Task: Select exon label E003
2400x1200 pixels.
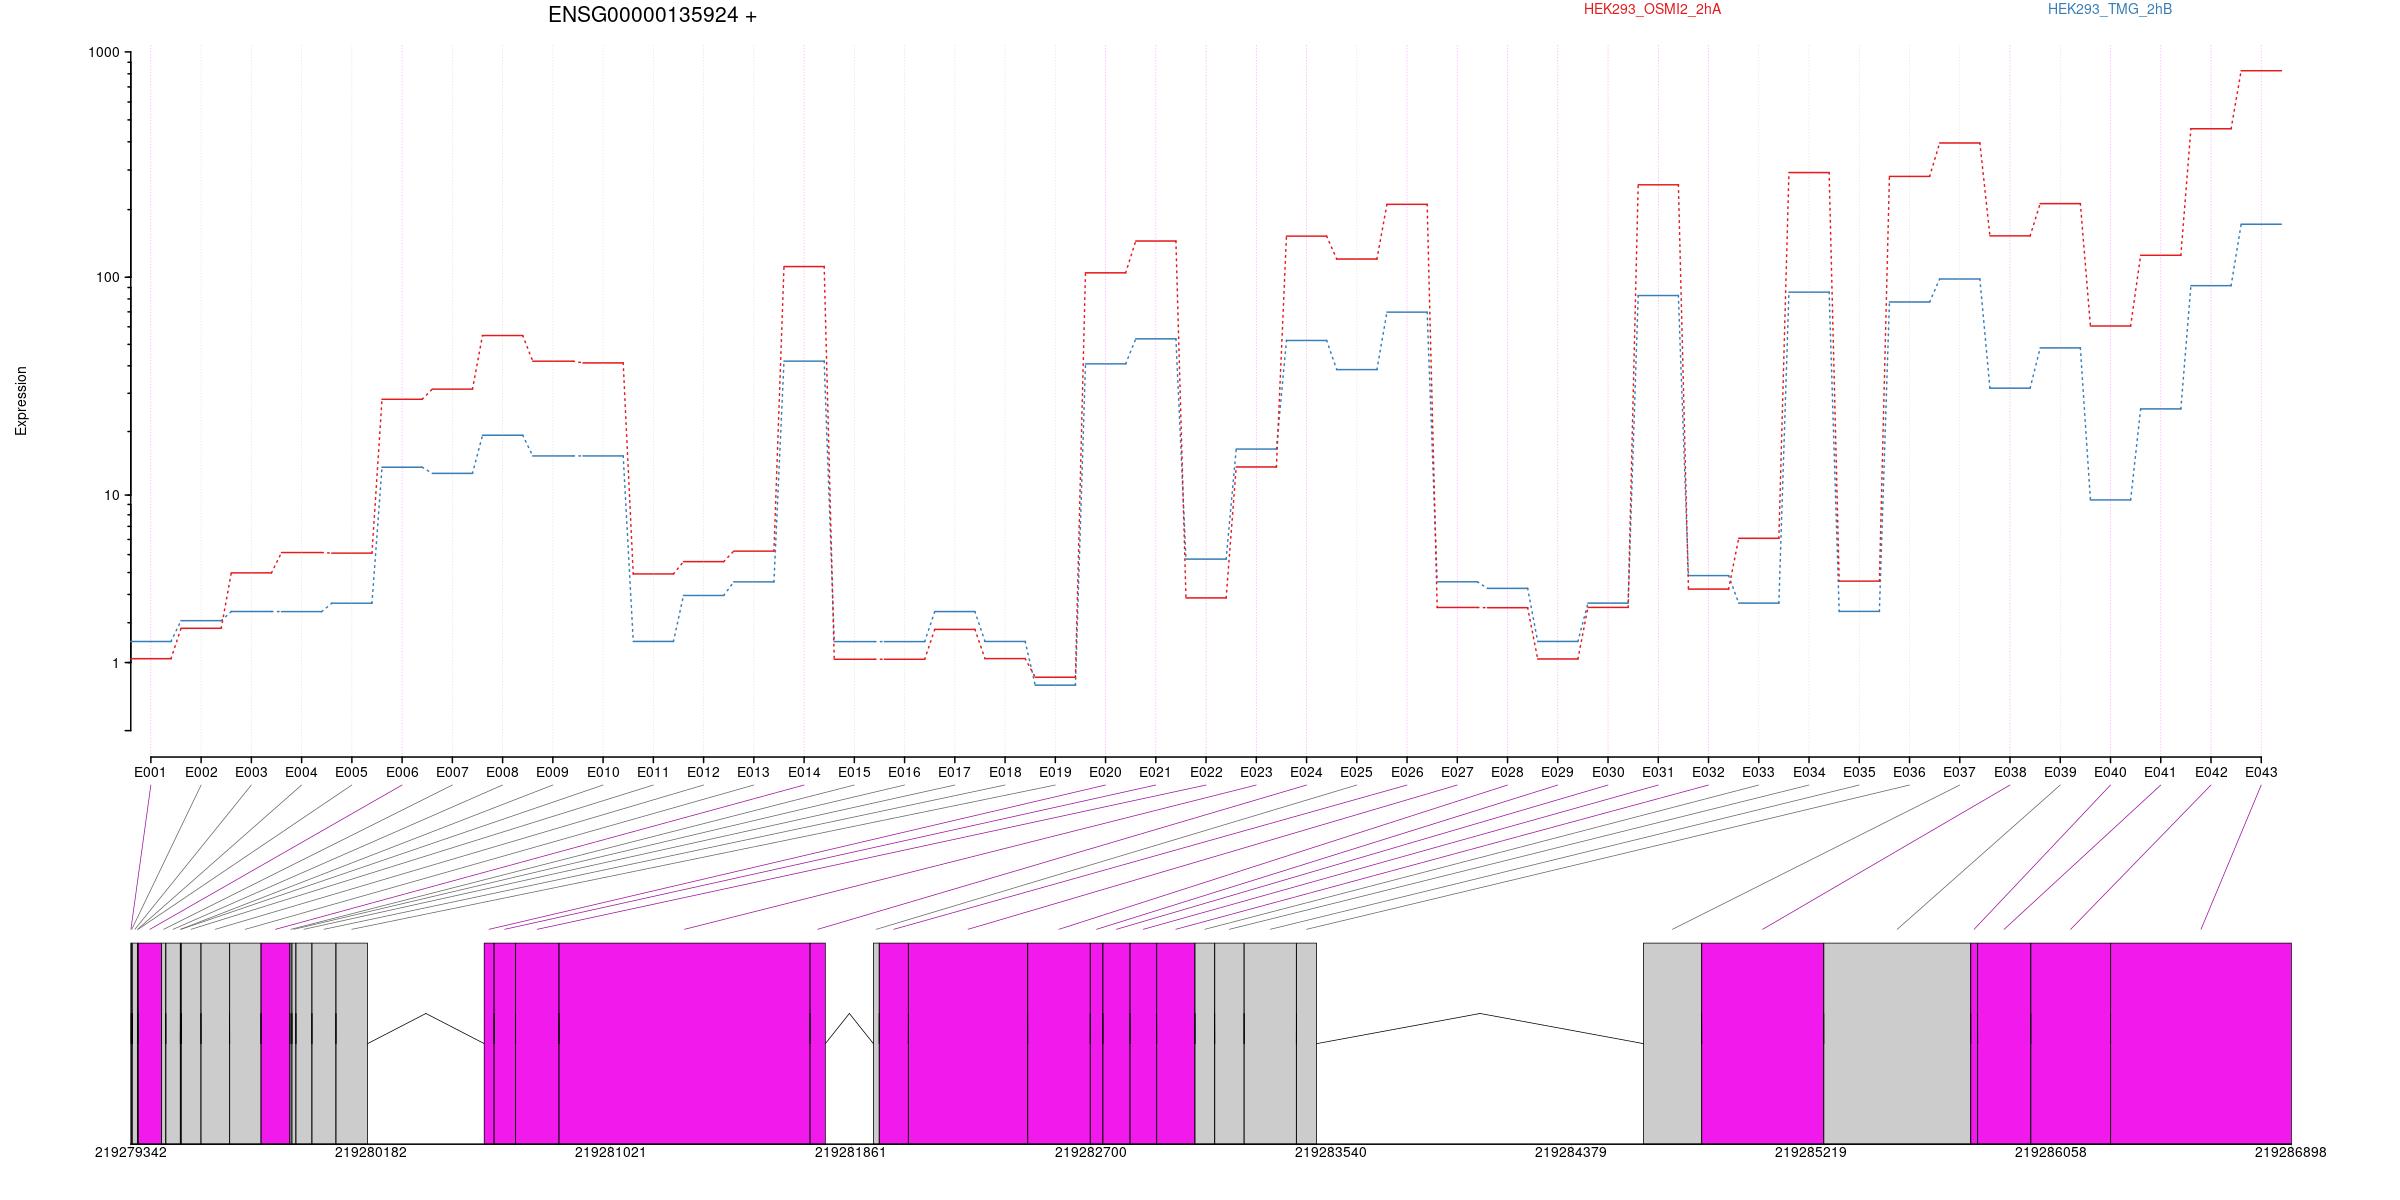Action: pos(251,772)
